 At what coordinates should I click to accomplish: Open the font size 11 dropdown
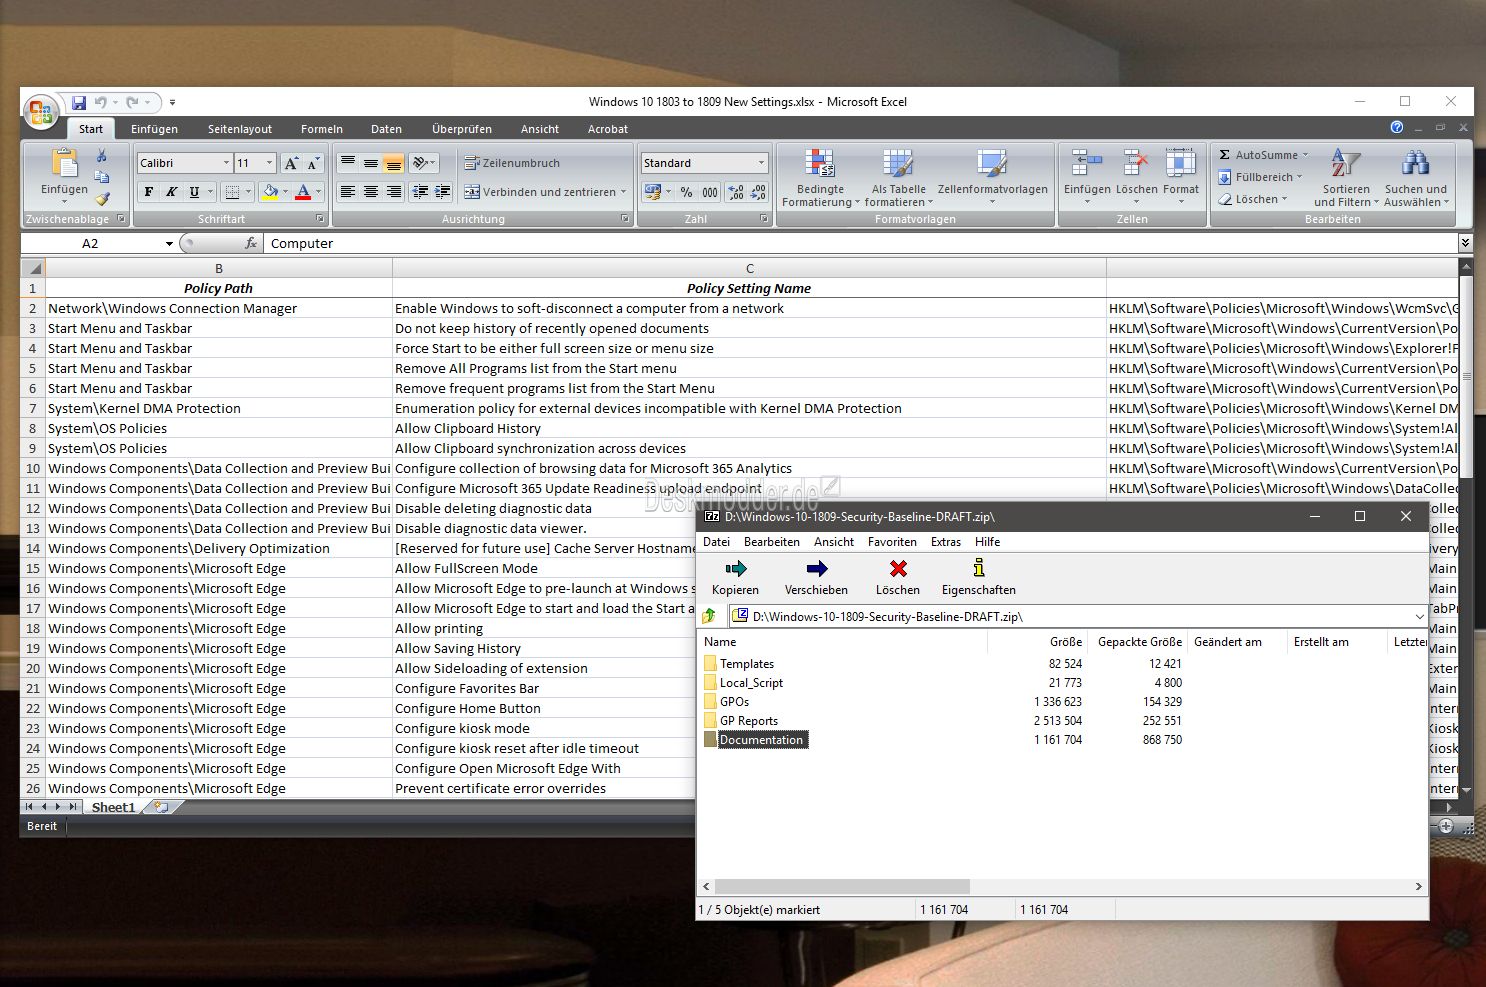click(x=269, y=163)
